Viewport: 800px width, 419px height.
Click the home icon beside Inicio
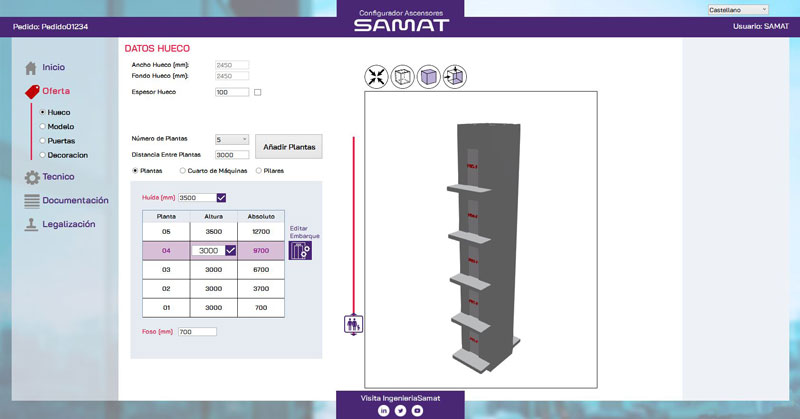[x=31, y=67]
